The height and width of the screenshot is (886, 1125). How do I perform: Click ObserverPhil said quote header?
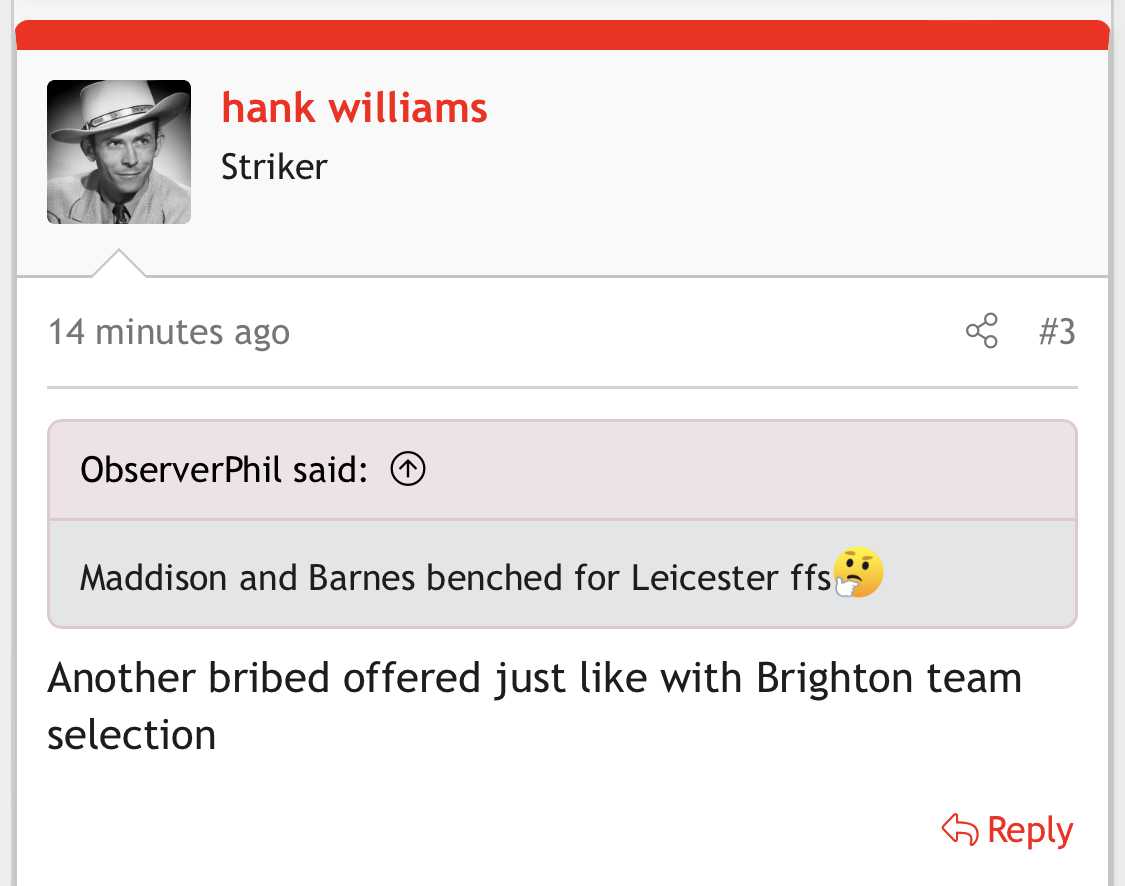pyautogui.click(x=562, y=470)
